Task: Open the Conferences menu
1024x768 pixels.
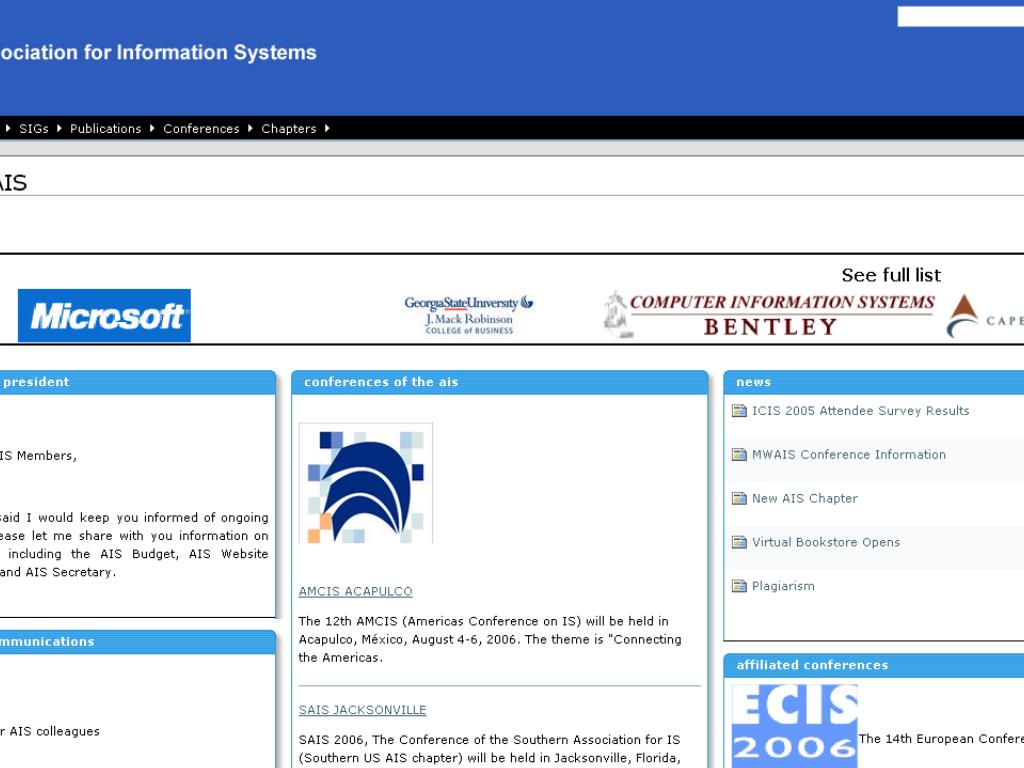Action: coord(201,129)
